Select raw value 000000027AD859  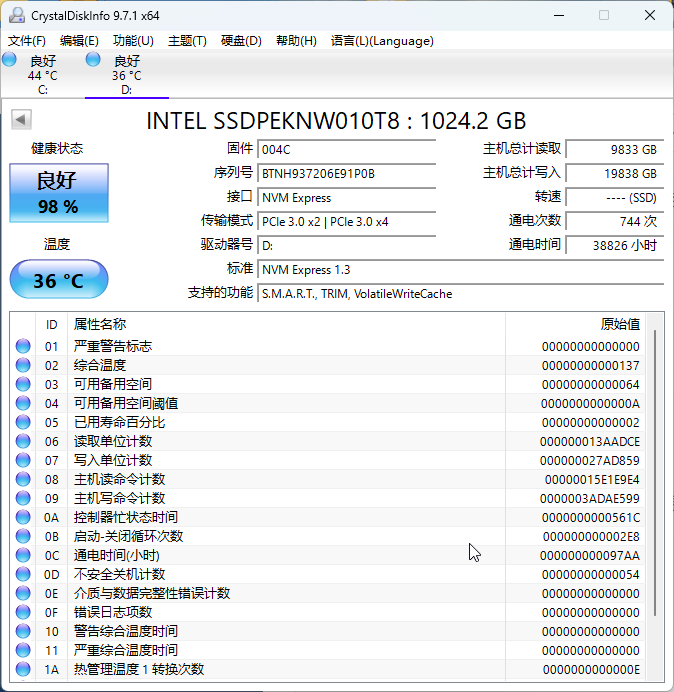coord(590,460)
